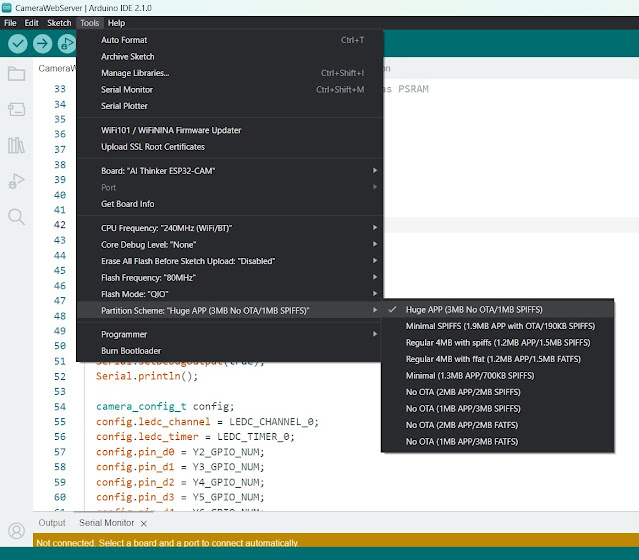Click code config.pin_d0 = Y2_GPIO_NUM;

pyautogui.click(x=180, y=452)
